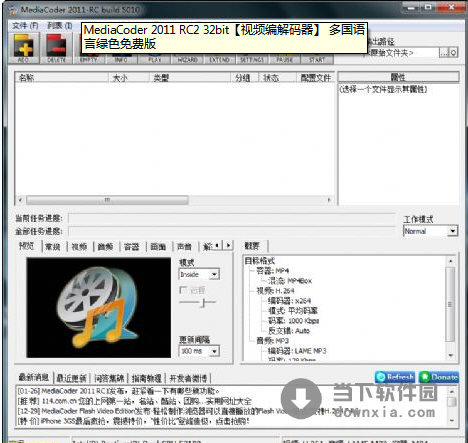The image size is (468, 443).
Task: Click the 配置文件 column header
Action: [x=315, y=78]
